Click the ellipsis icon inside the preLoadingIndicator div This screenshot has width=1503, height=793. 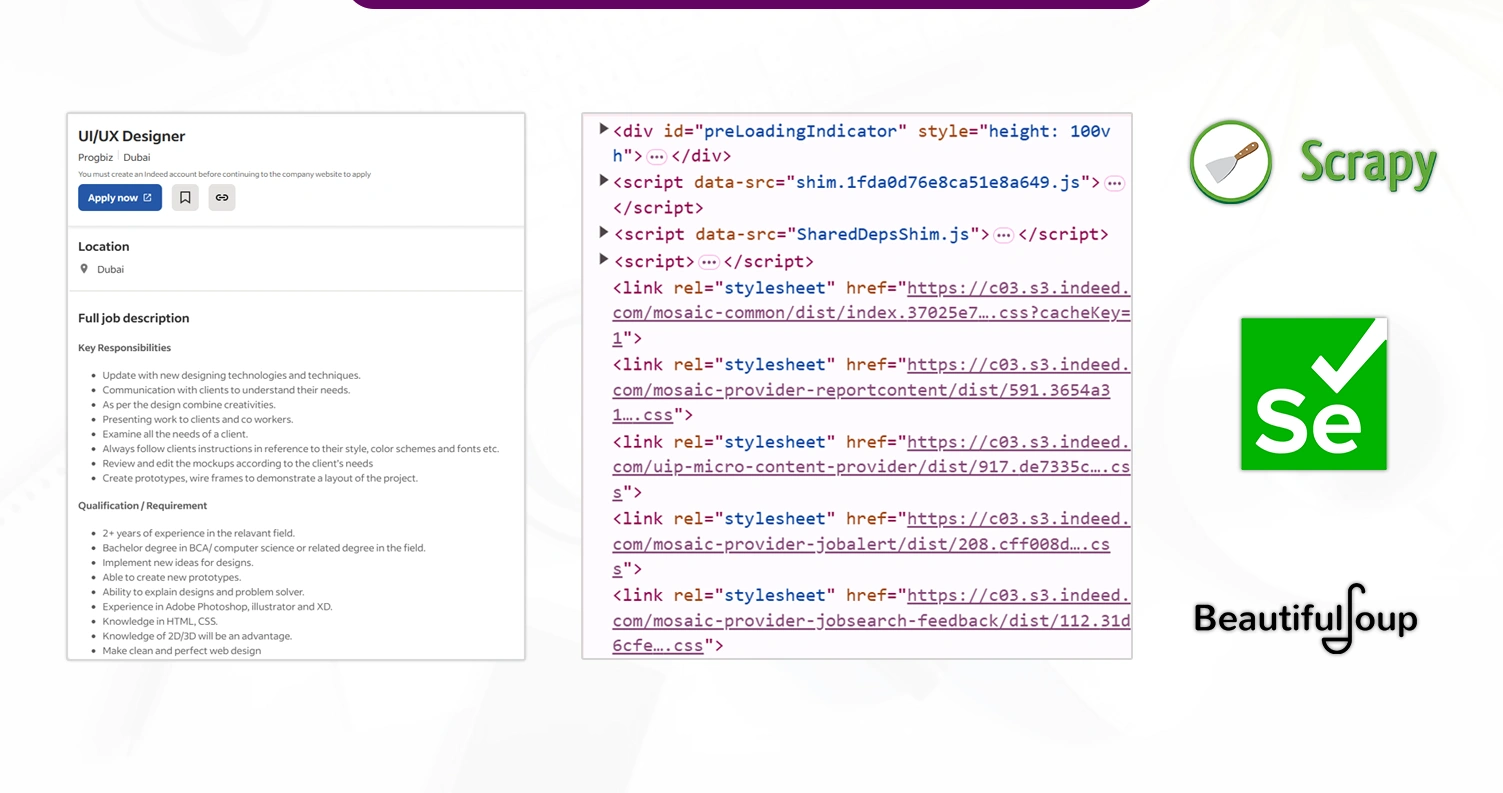[659, 156]
